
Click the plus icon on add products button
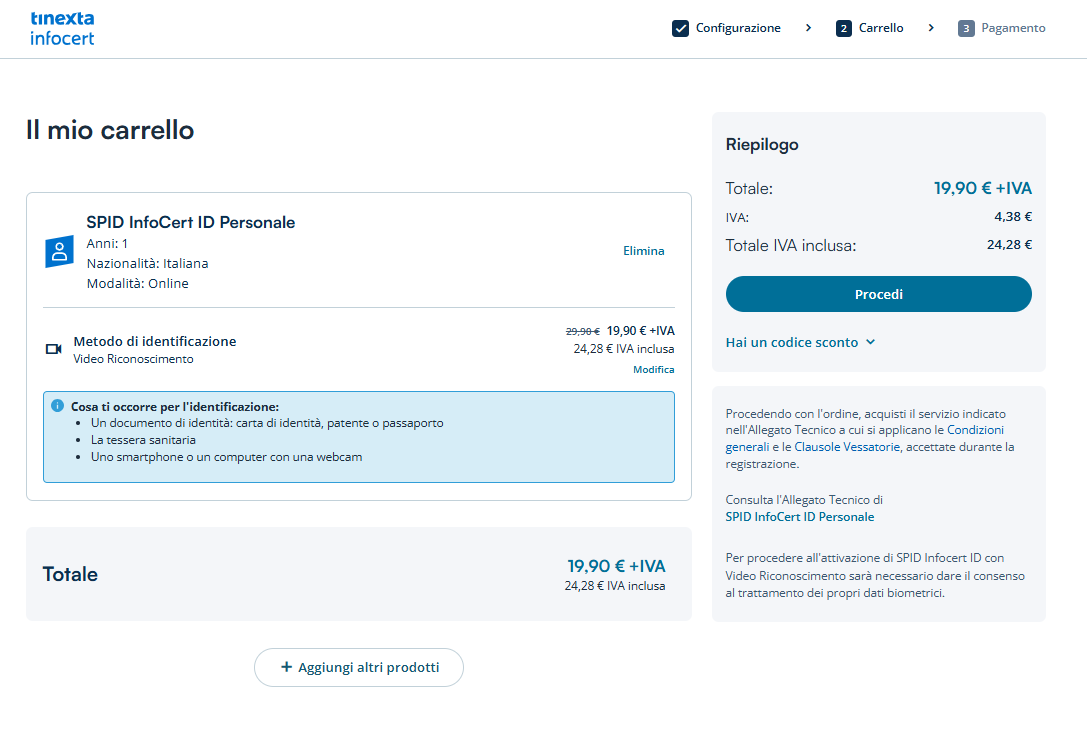pyautogui.click(x=286, y=667)
